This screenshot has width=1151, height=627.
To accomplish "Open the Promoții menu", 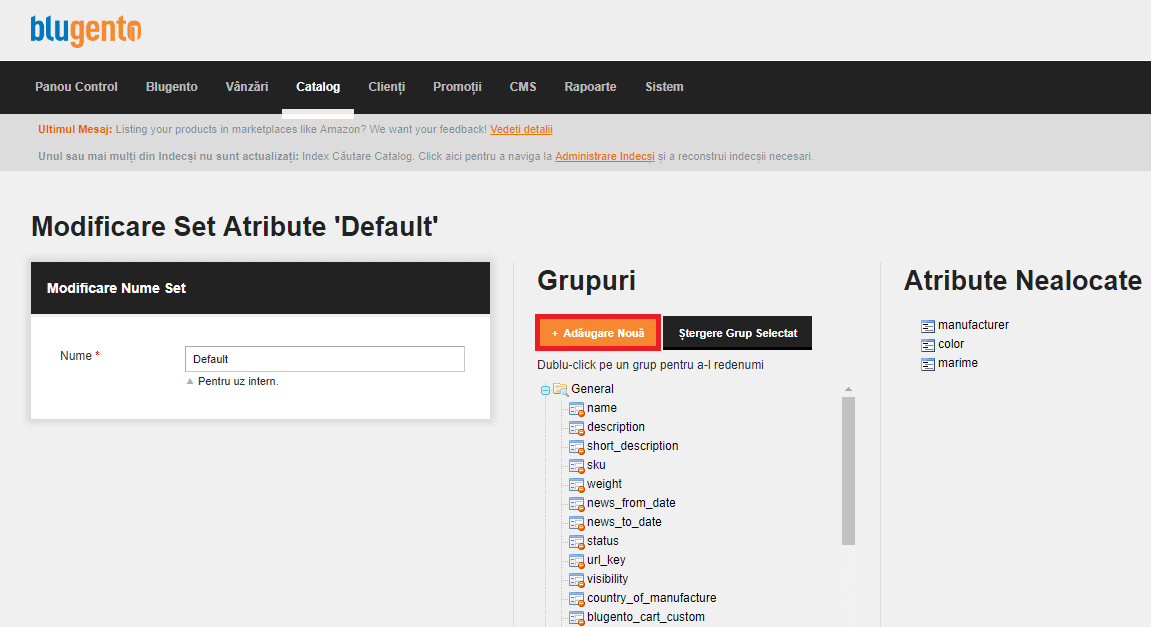I will click(x=457, y=87).
